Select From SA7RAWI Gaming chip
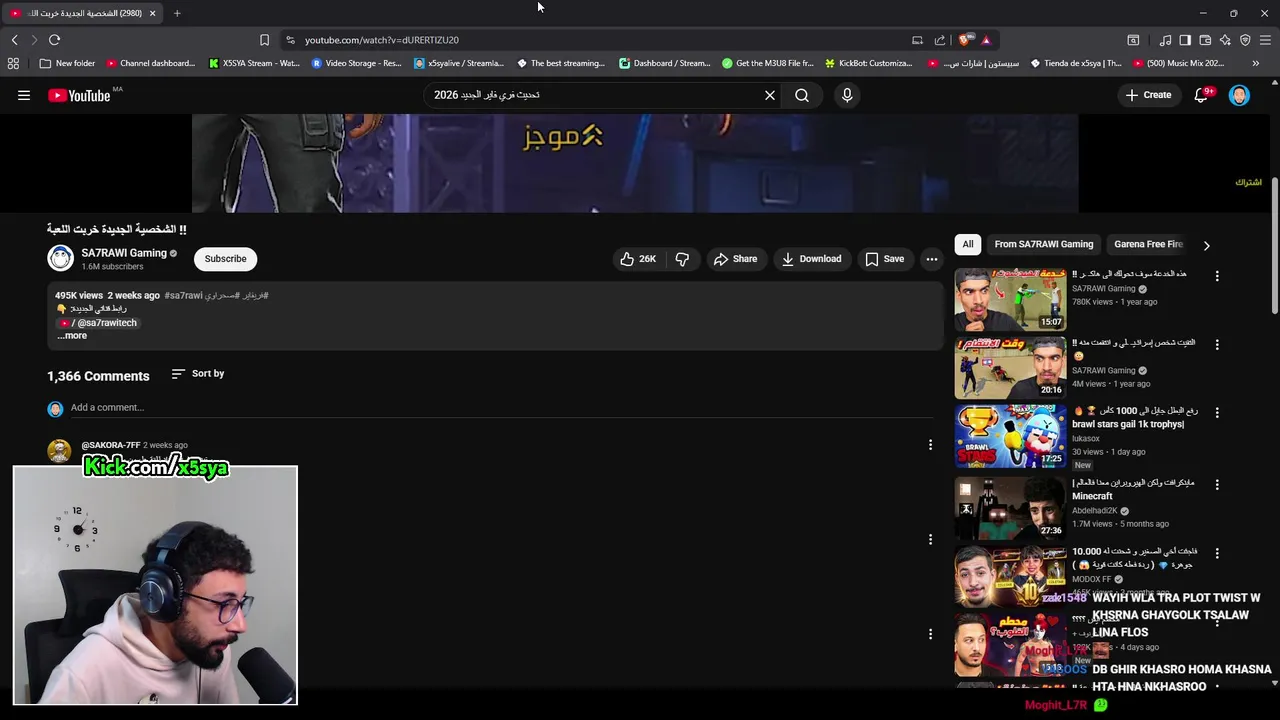 point(1044,244)
